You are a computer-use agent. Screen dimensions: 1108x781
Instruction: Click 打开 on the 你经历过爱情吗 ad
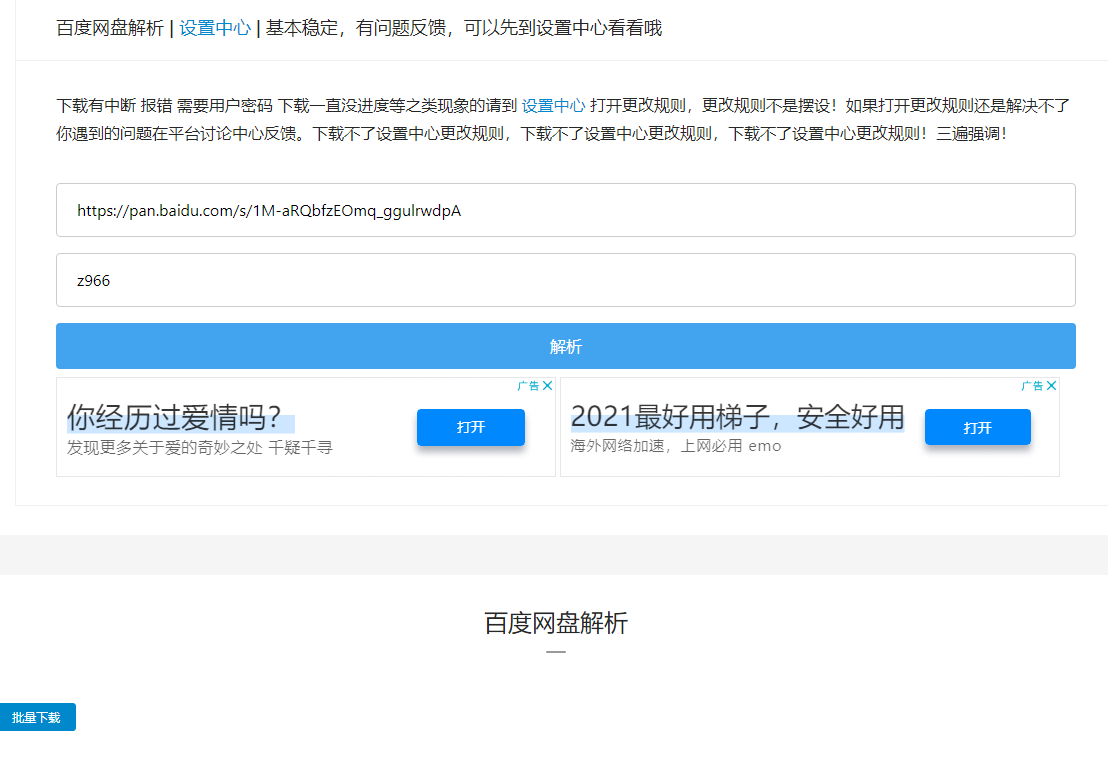pos(471,427)
